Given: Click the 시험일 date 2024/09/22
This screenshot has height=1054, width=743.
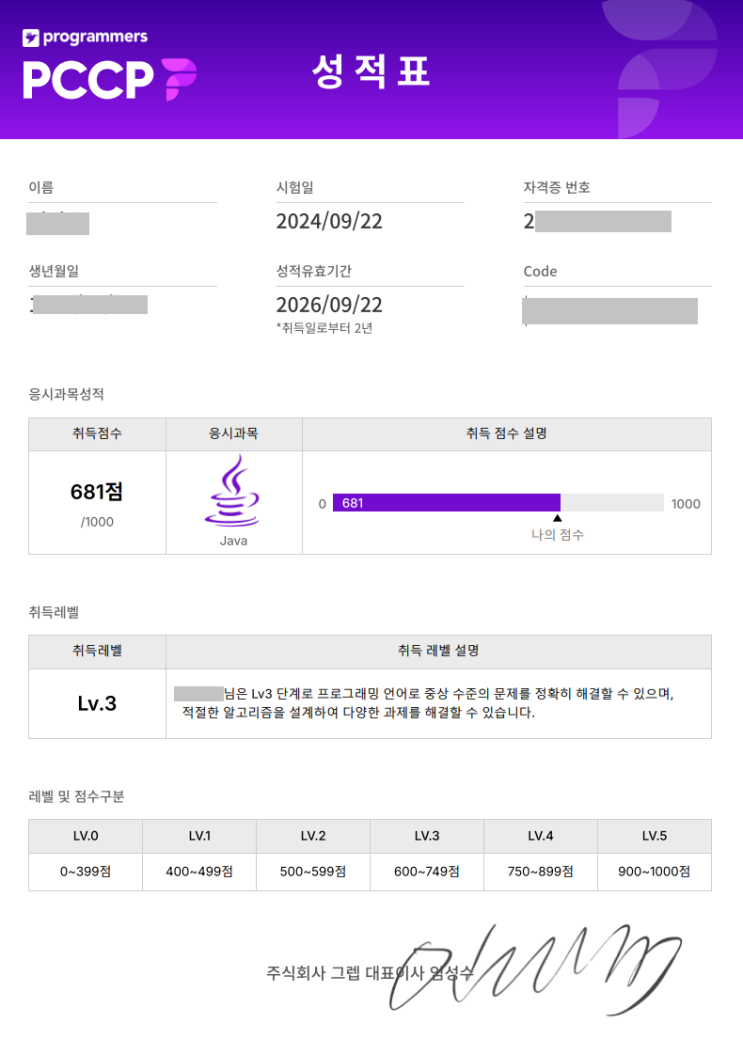Looking at the screenshot, I should pos(329,222).
